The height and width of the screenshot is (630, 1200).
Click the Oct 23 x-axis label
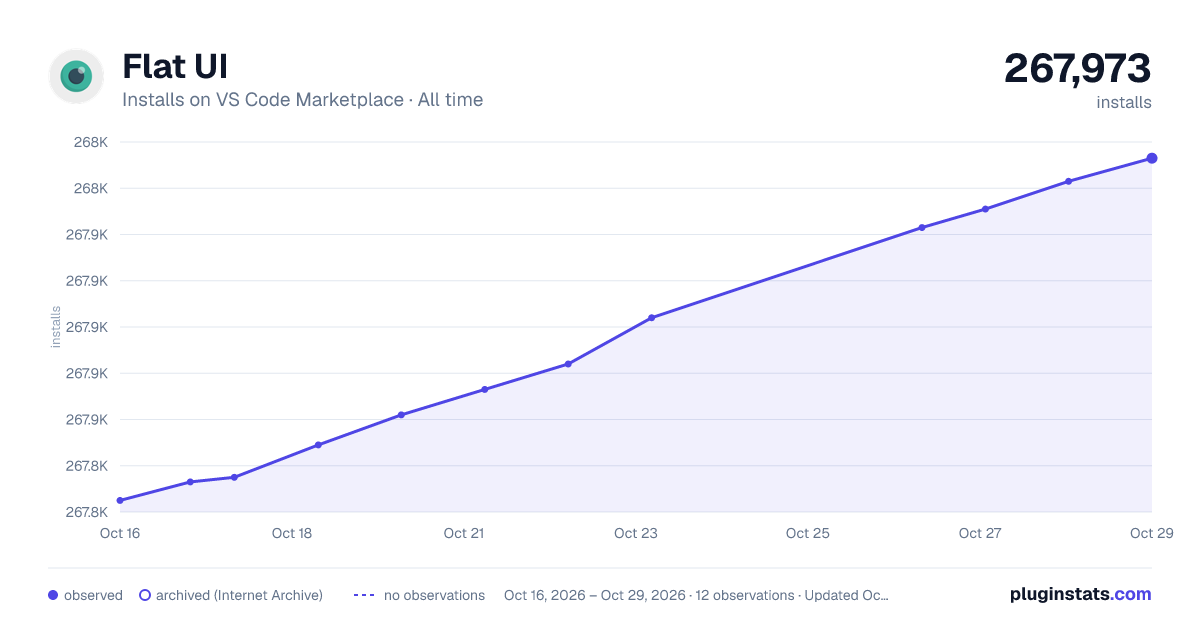coord(636,533)
